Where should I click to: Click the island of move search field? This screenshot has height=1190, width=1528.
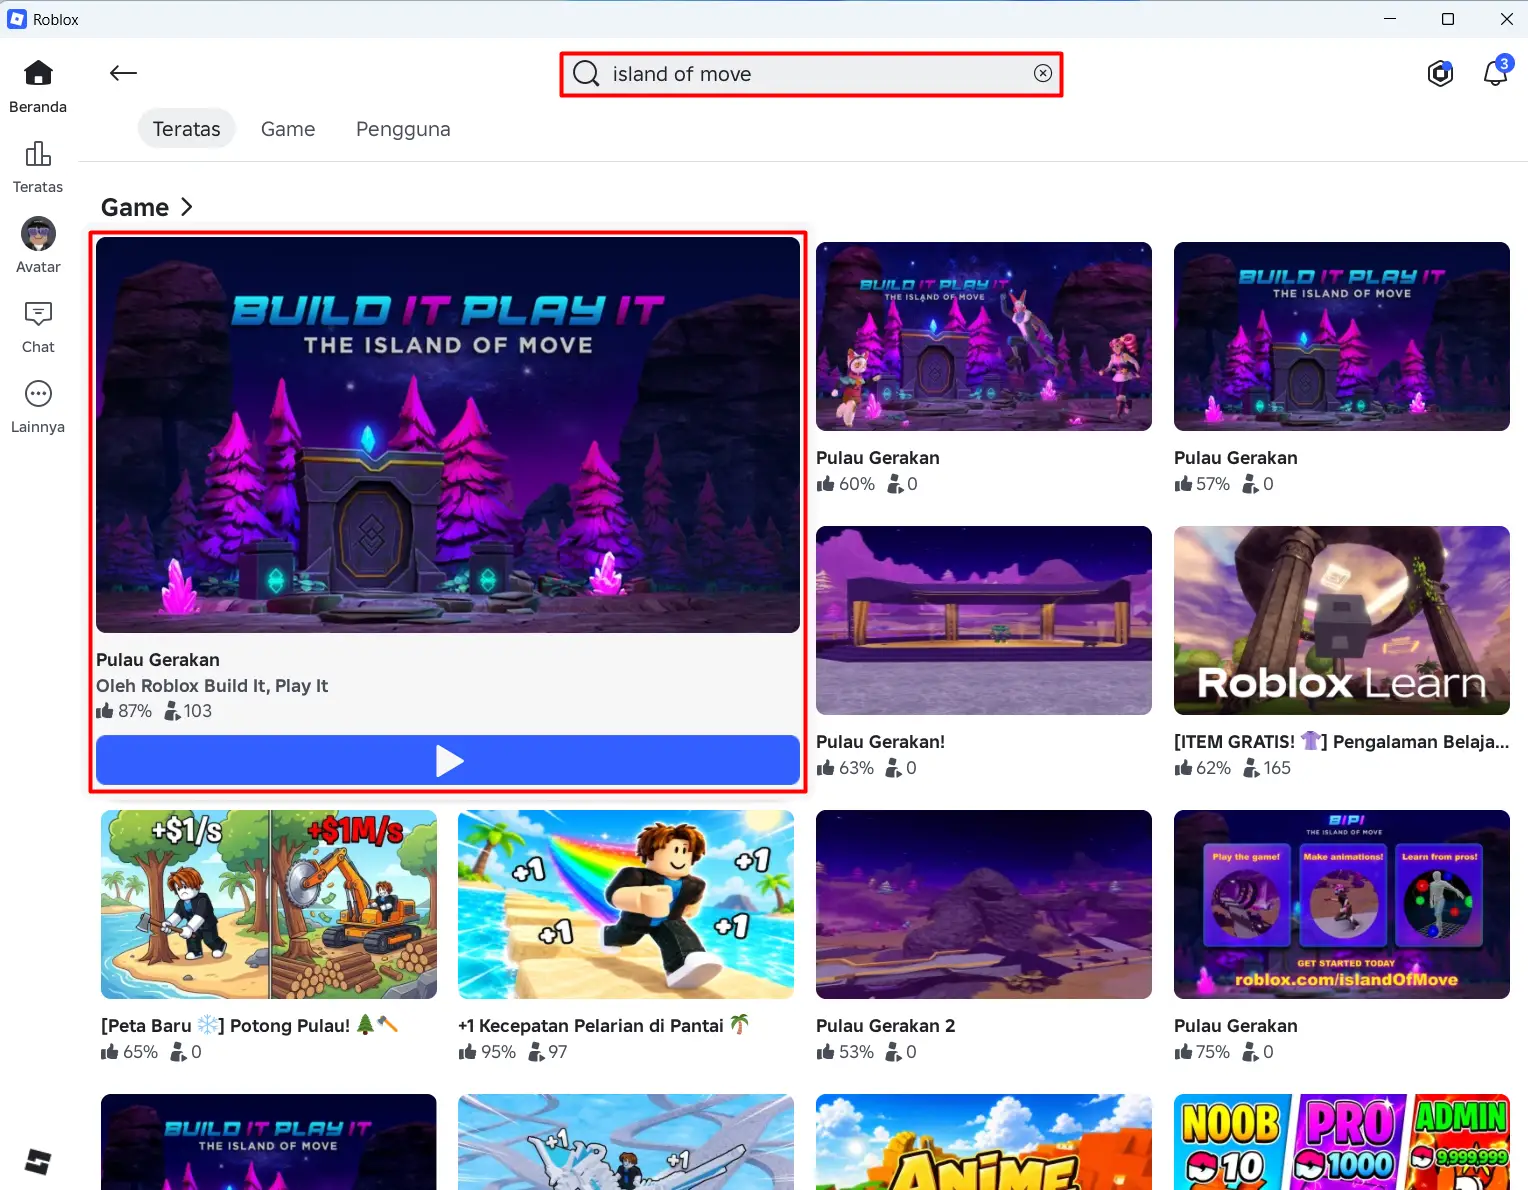[811, 74]
